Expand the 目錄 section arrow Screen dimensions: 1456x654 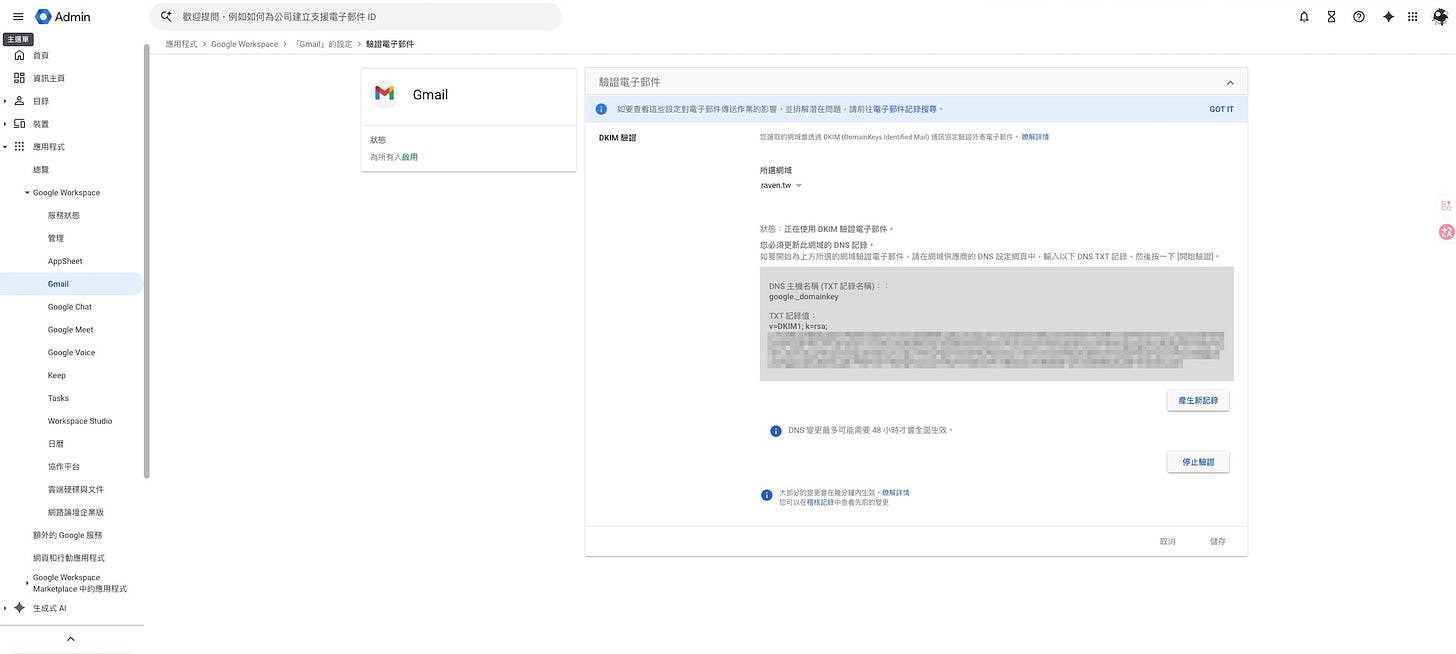click(x=5, y=101)
